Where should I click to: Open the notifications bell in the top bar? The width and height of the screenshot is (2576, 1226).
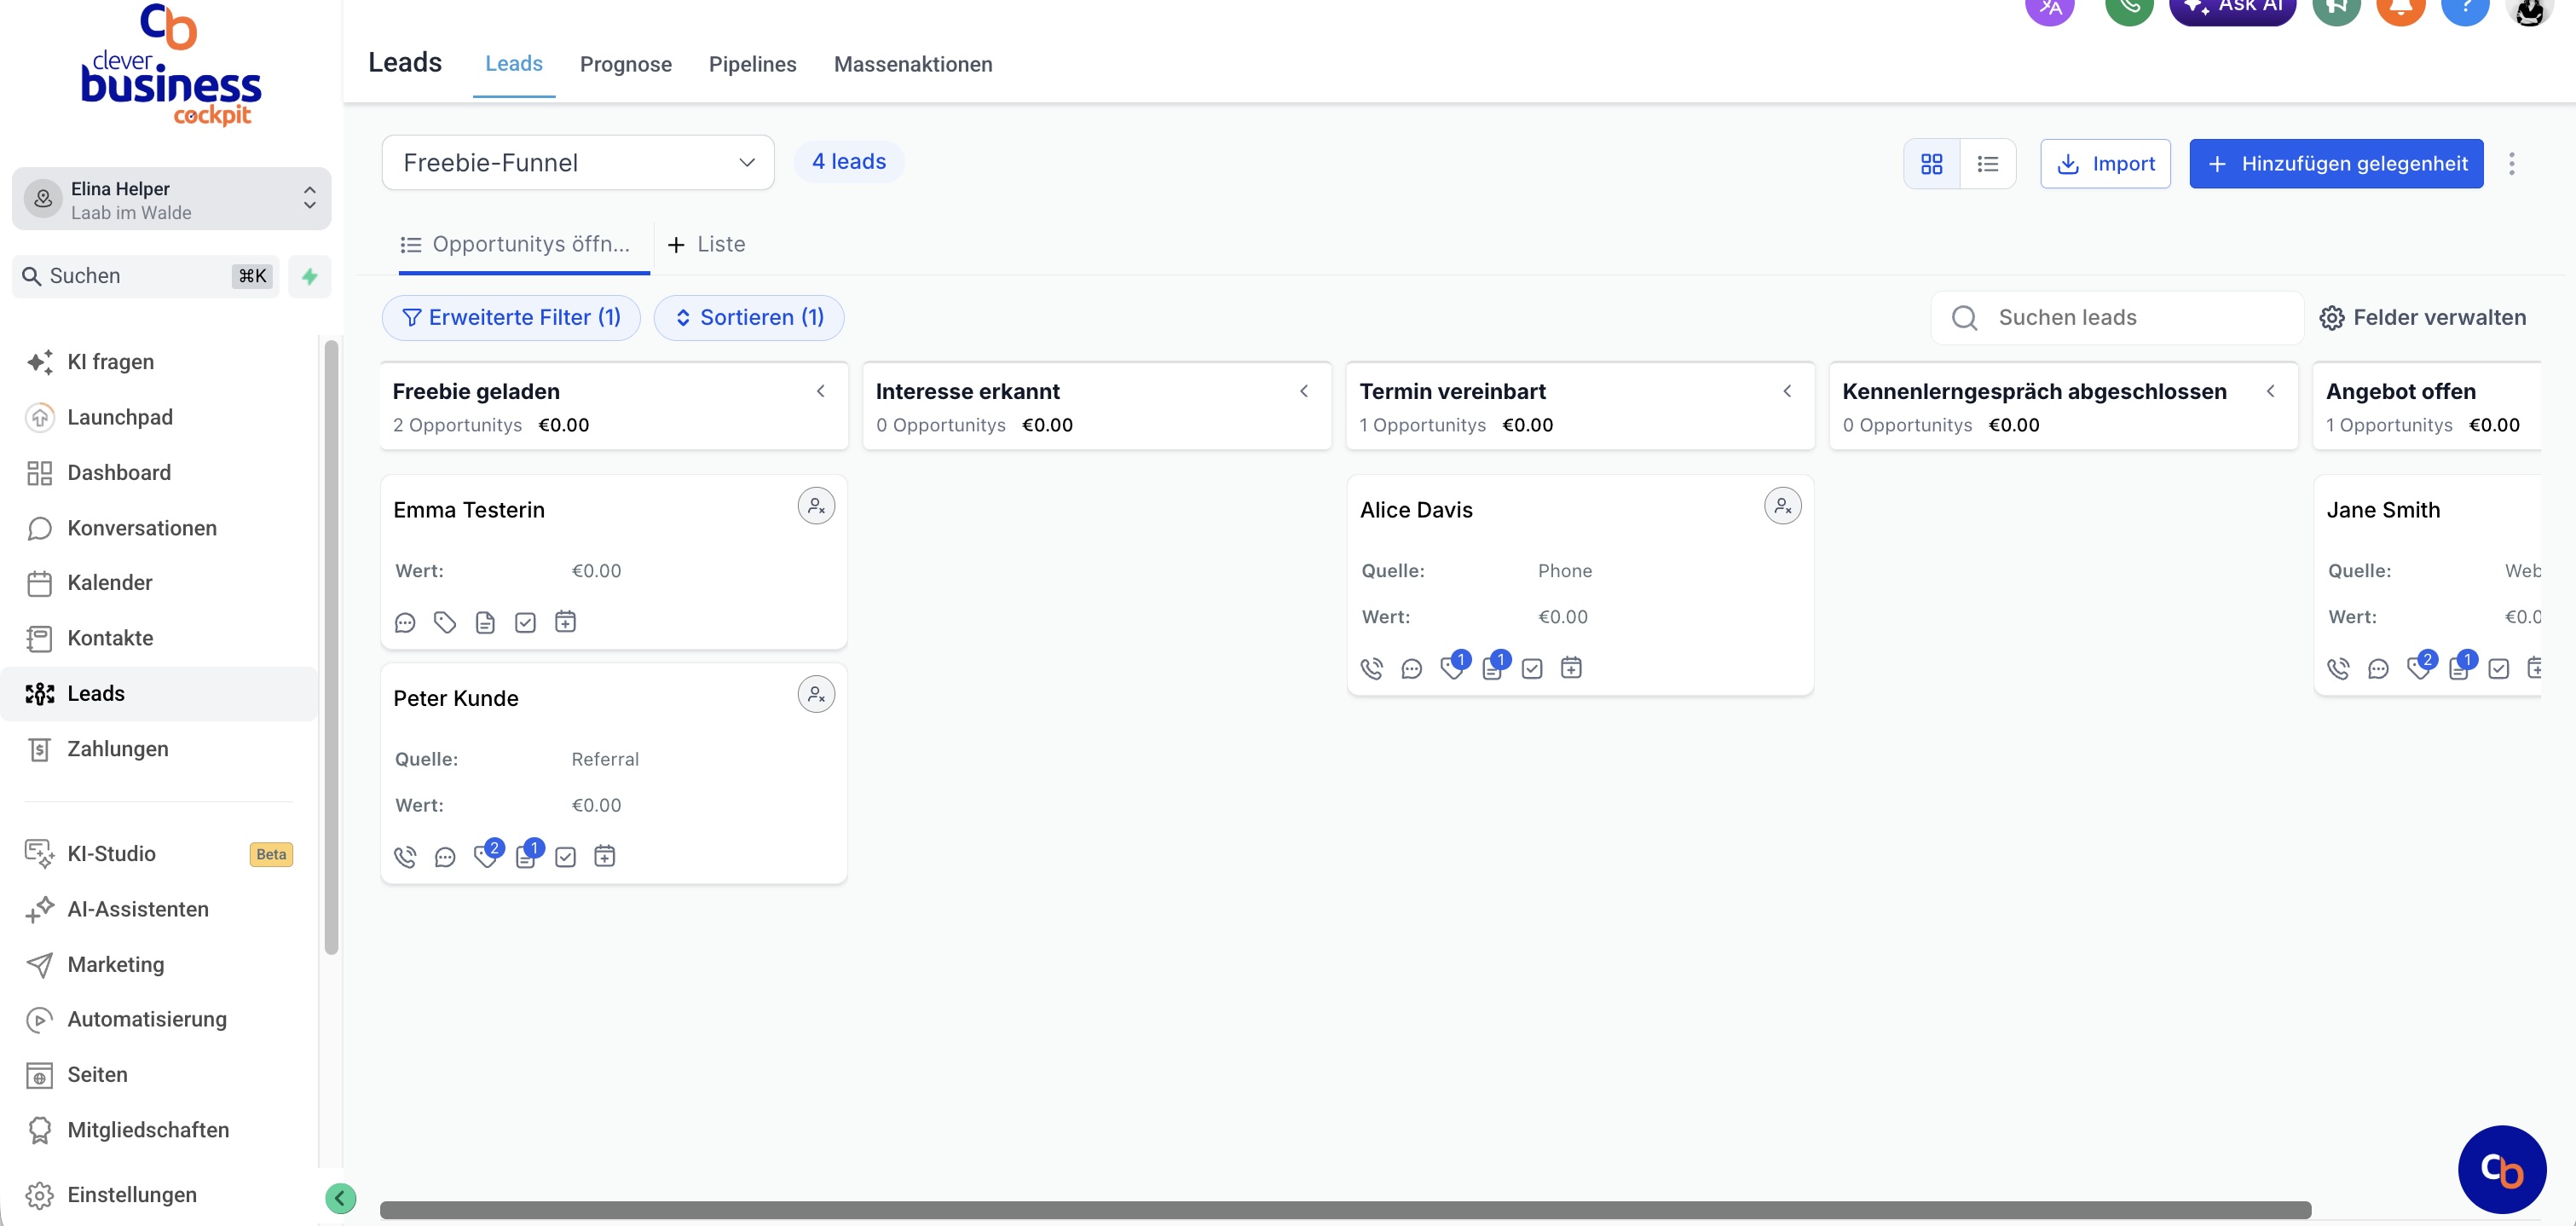2400,6
